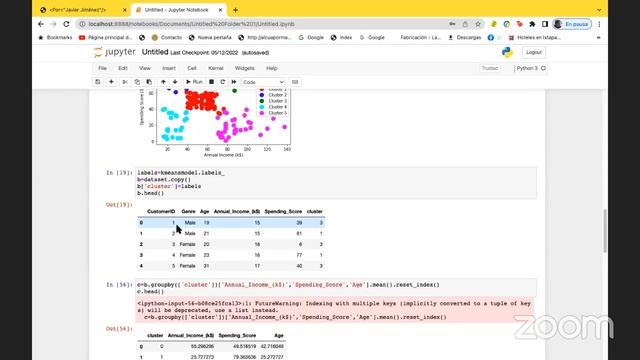
Task: Click input cell In [56] code
Action: 336,288
